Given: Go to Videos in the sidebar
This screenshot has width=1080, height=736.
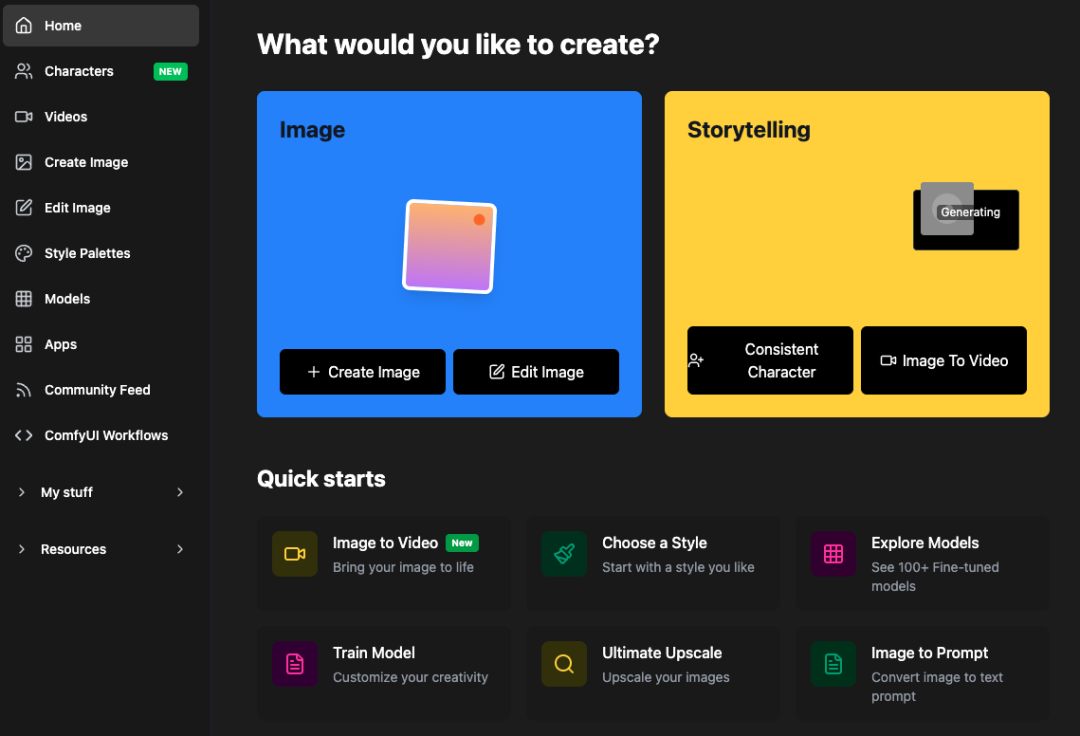Looking at the screenshot, I should click(x=101, y=116).
